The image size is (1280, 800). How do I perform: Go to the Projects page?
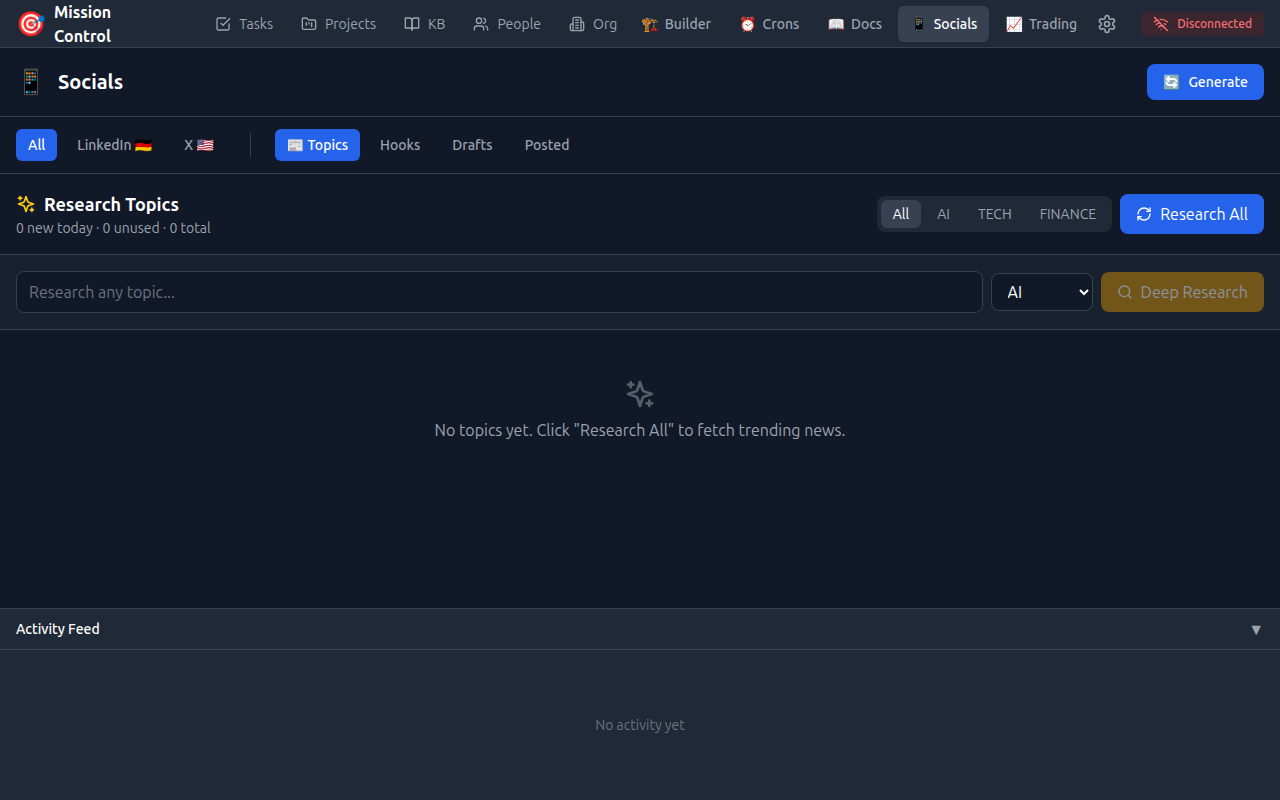[339, 24]
